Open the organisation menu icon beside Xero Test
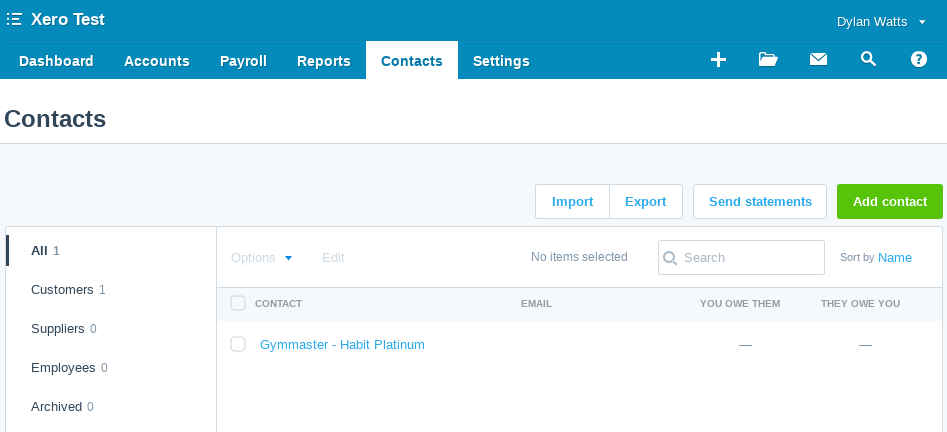 (x=14, y=19)
